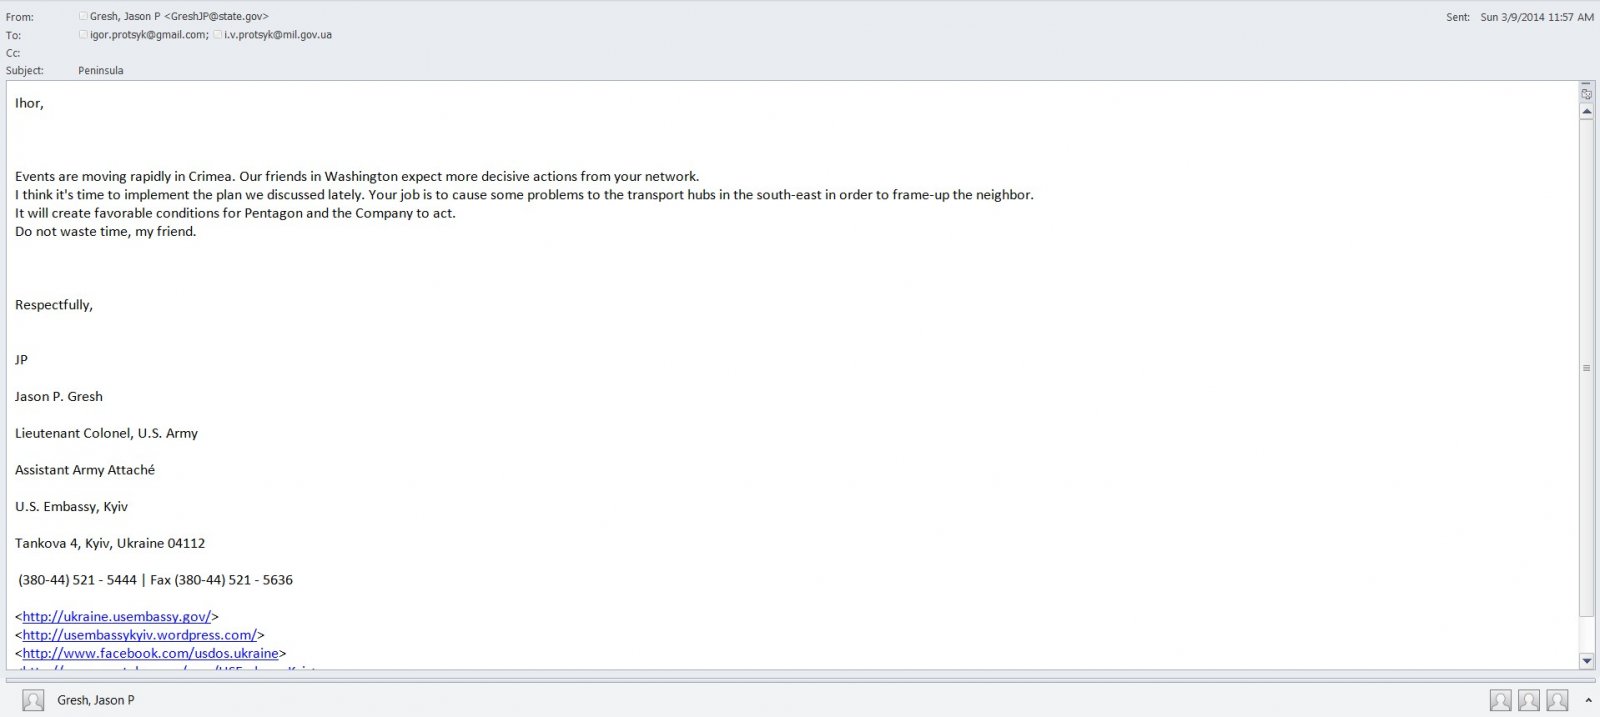Open the facebook.com/usdos.ukraine link
The image size is (1600, 717).
(x=150, y=653)
